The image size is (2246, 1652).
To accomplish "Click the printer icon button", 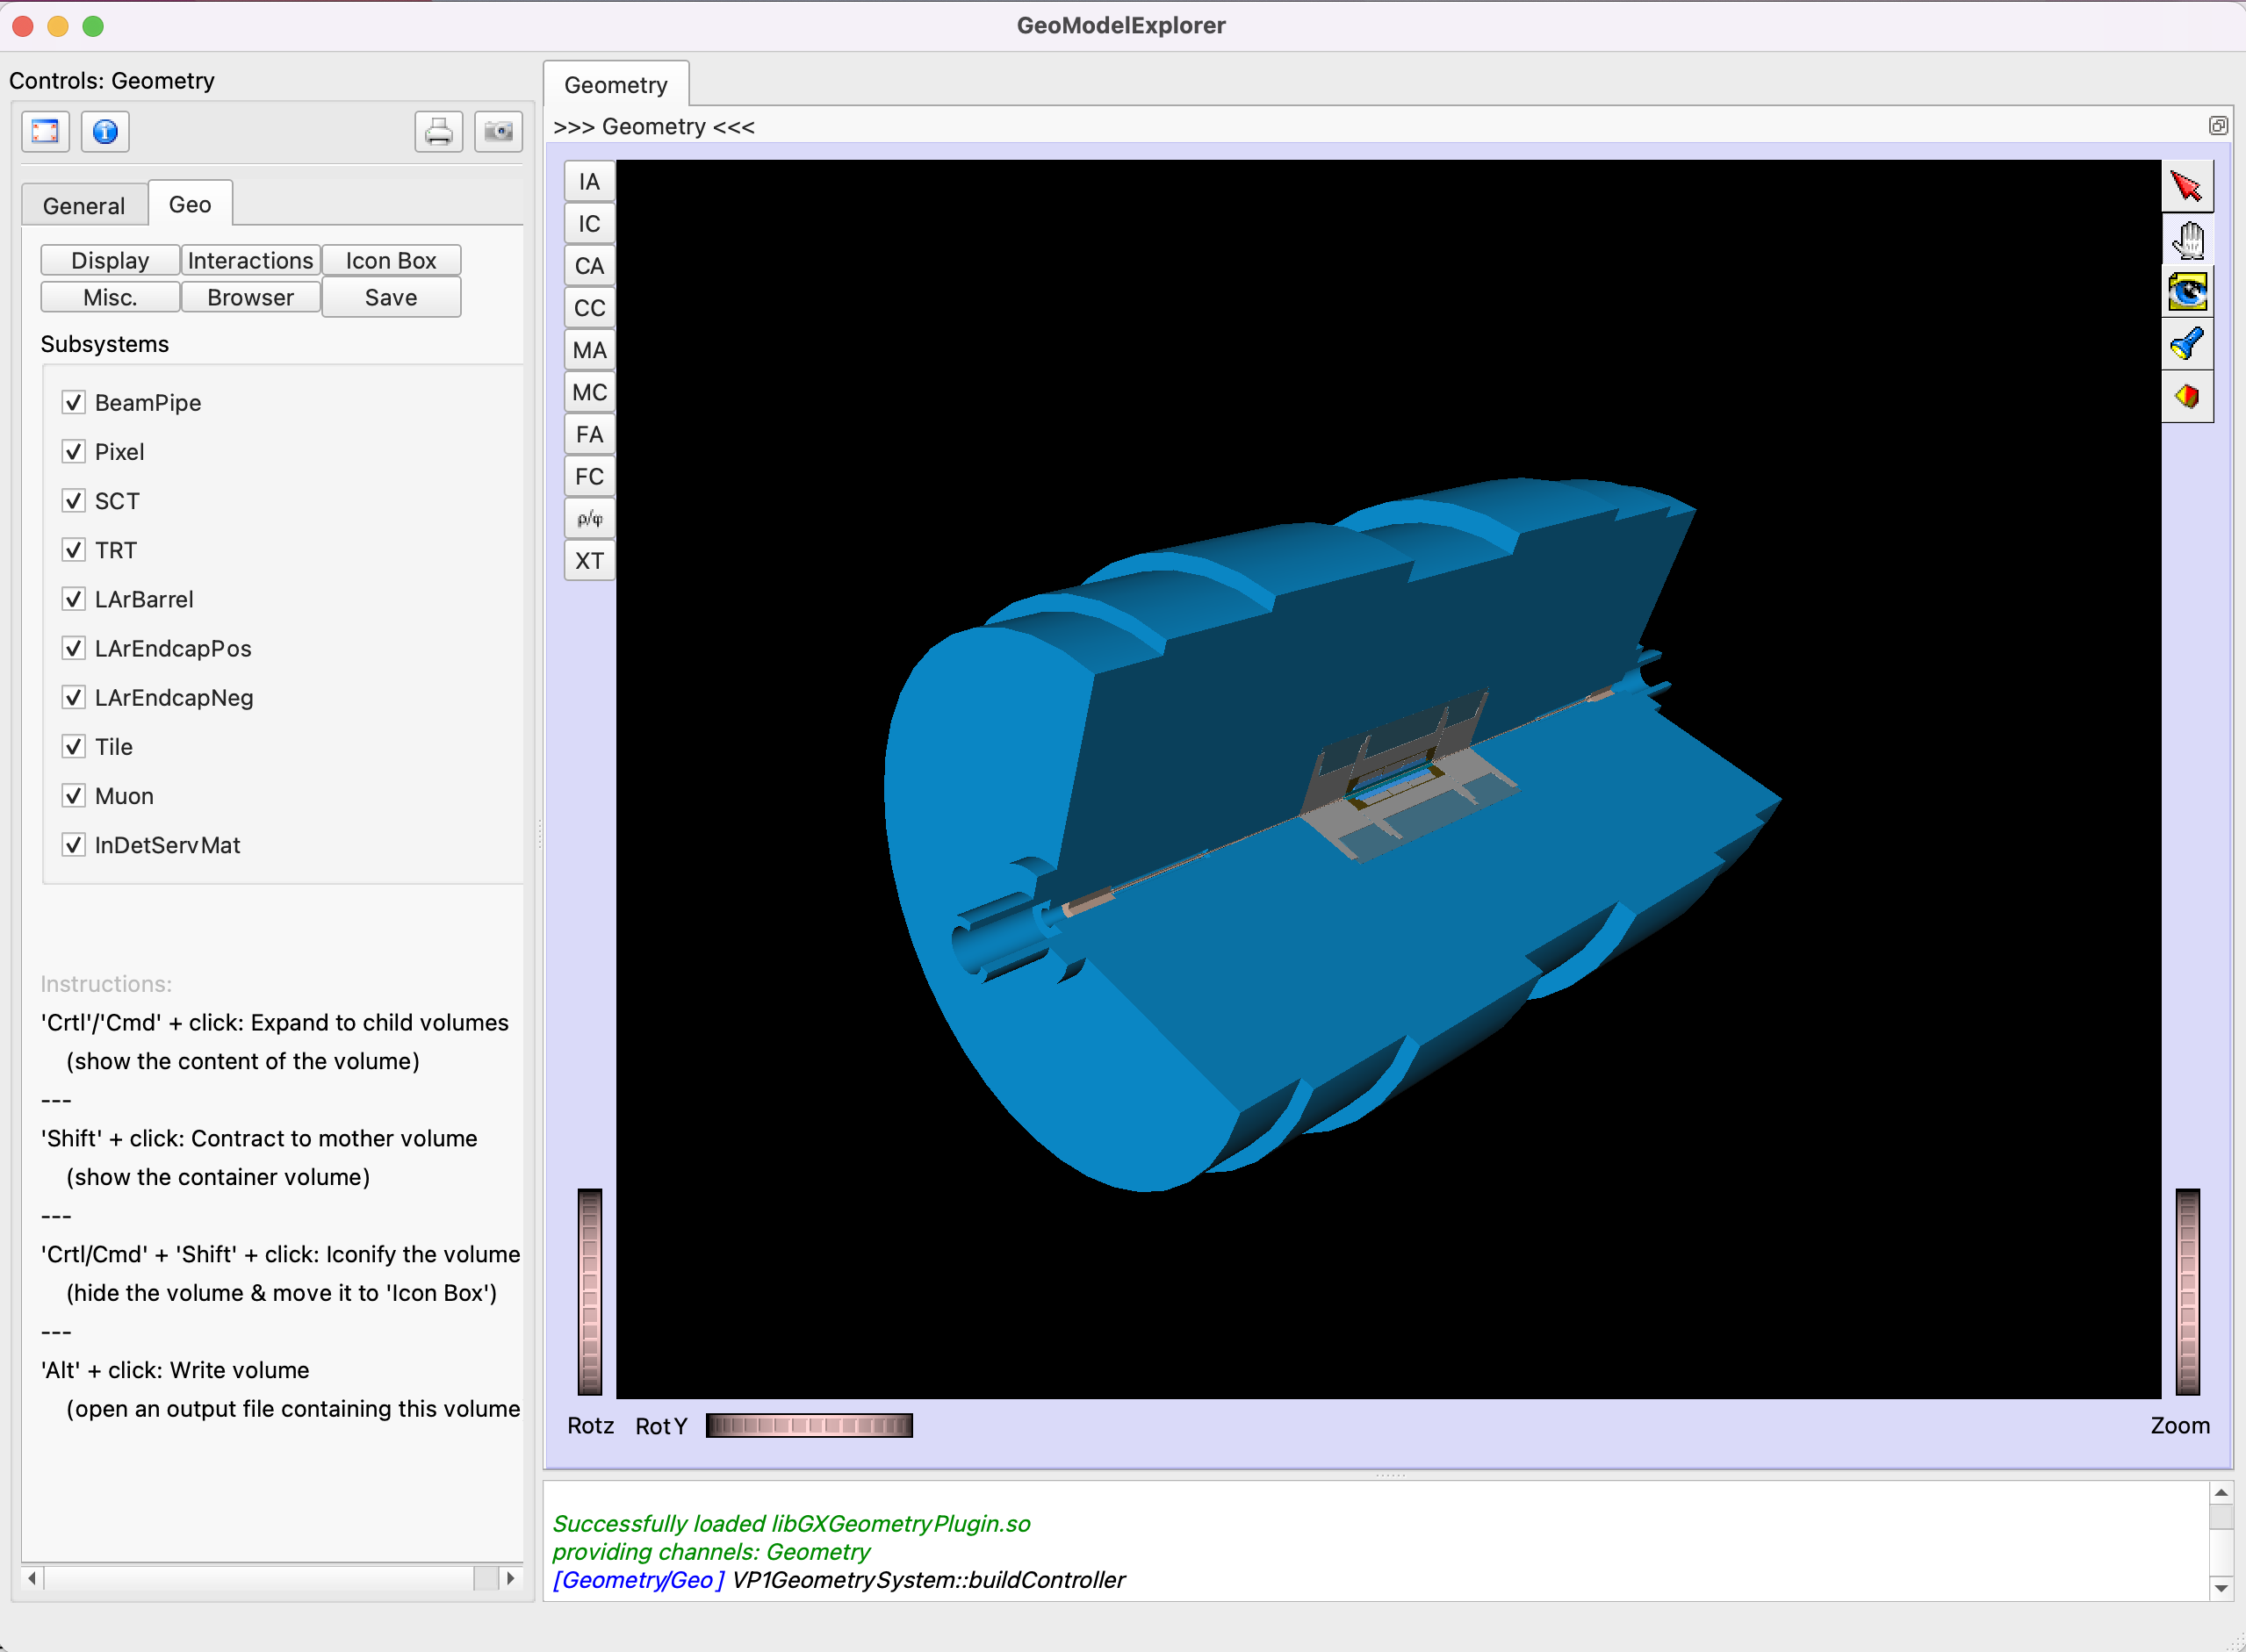I will (x=439, y=131).
